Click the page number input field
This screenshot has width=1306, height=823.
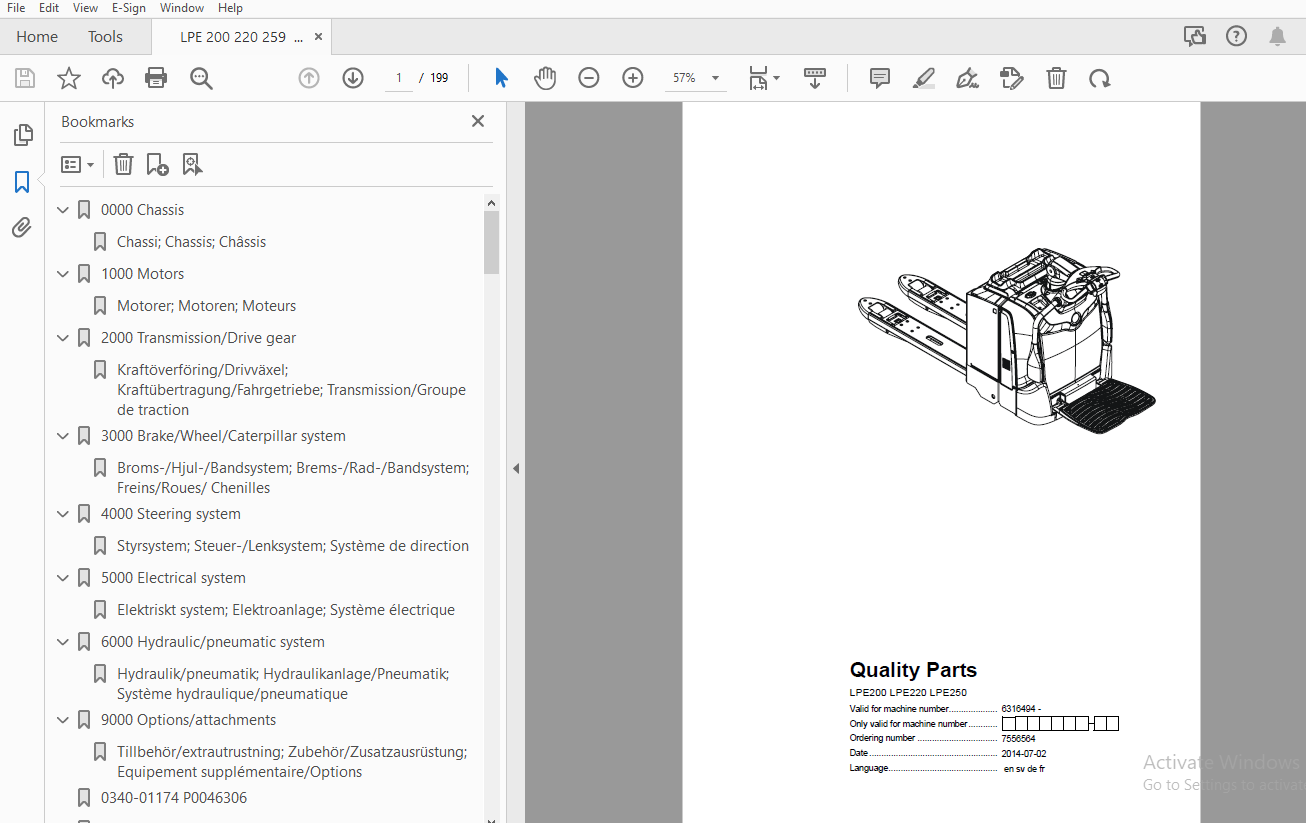(x=398, y=78)
